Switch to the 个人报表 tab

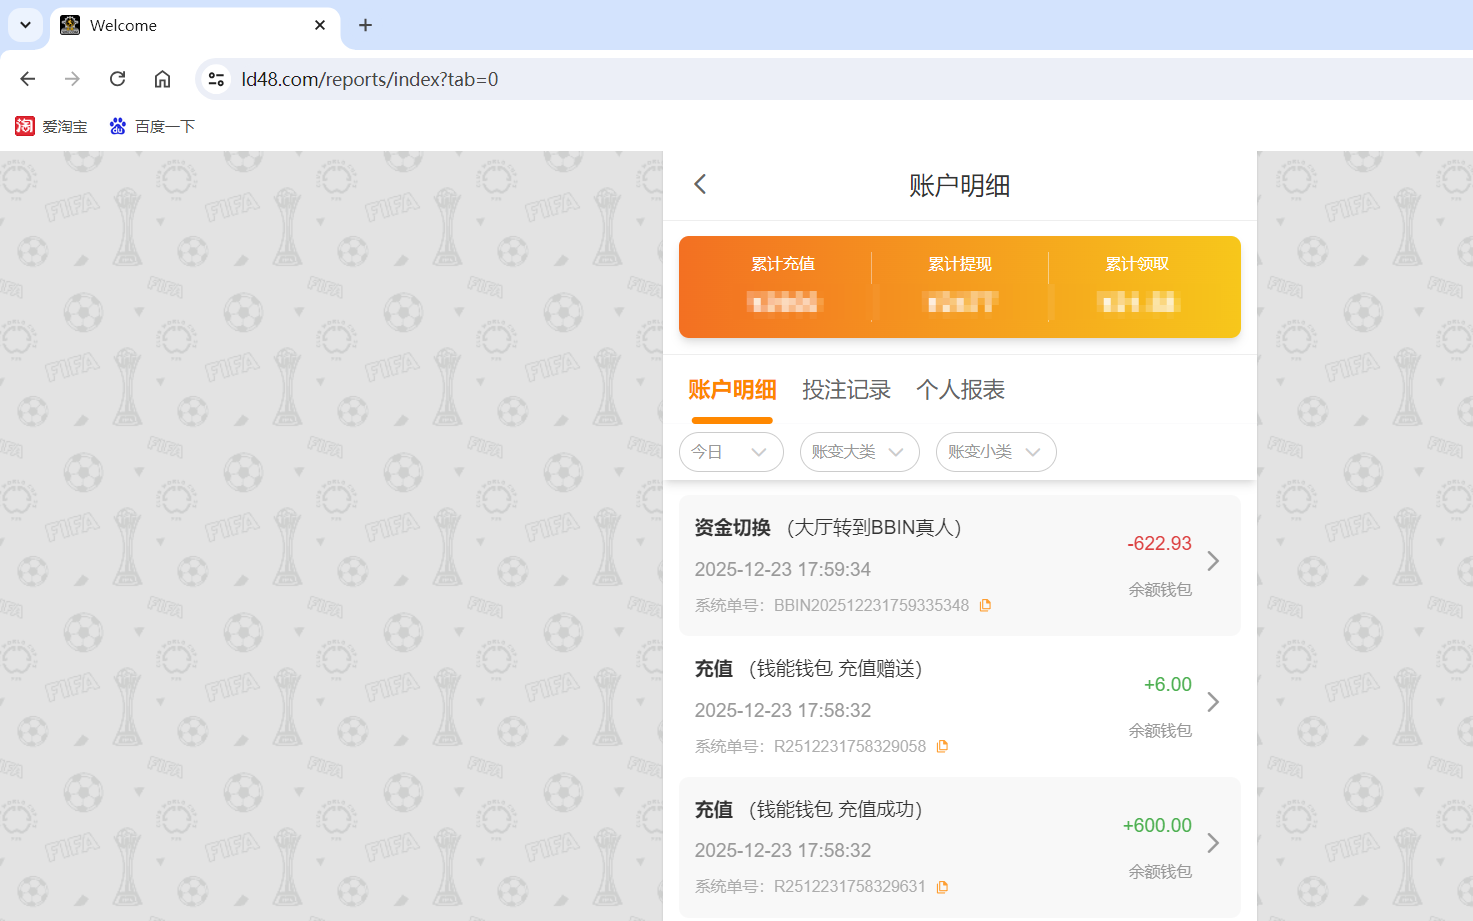tap(959, 390)
